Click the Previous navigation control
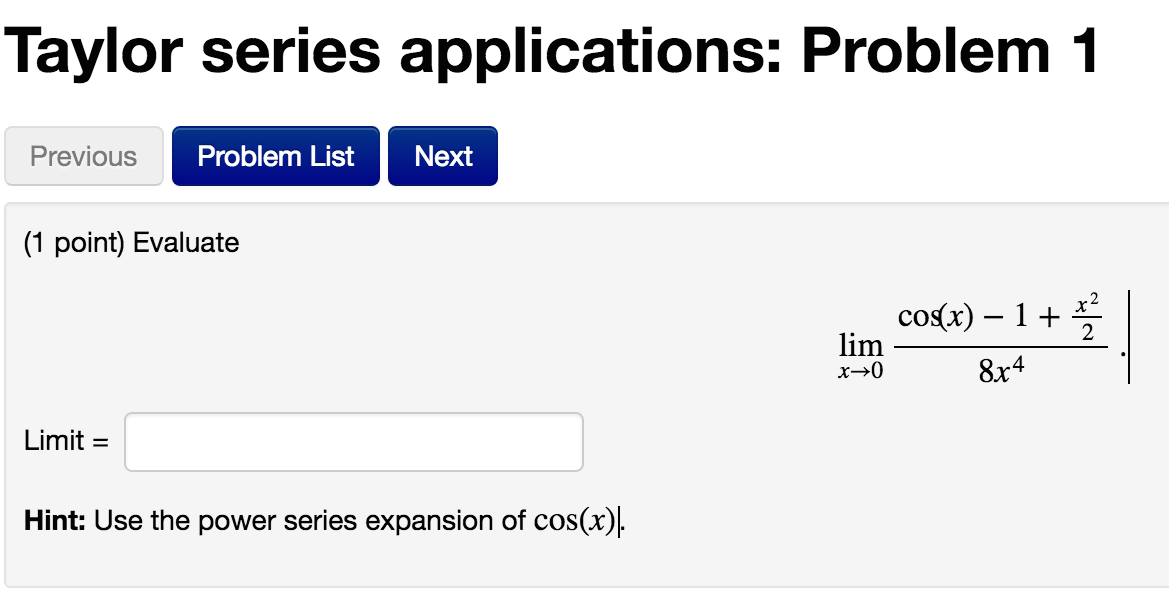1169x589 pixels. click(83, 156)
